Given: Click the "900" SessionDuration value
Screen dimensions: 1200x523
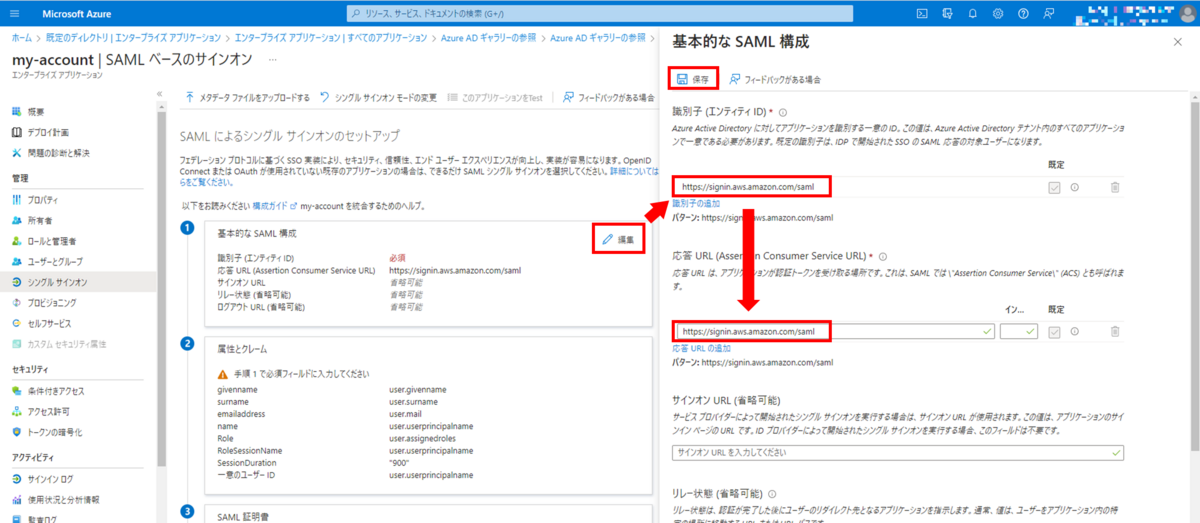Looking at the screenshot, I should 400,463.
